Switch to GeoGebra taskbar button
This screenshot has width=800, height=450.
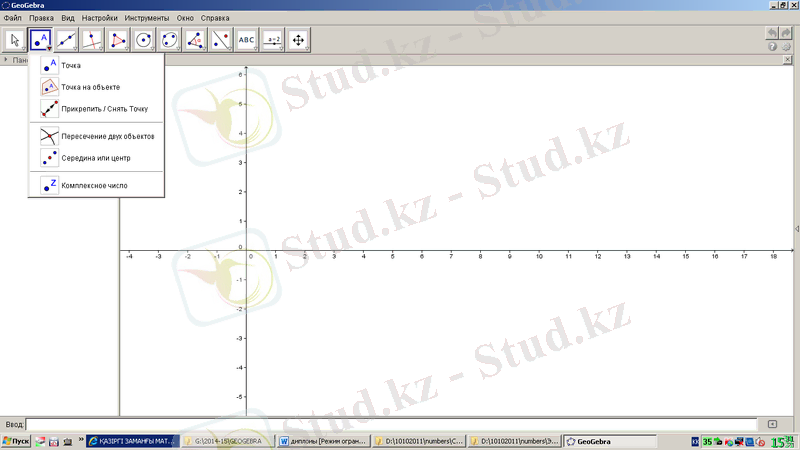[x=610, y=441]
